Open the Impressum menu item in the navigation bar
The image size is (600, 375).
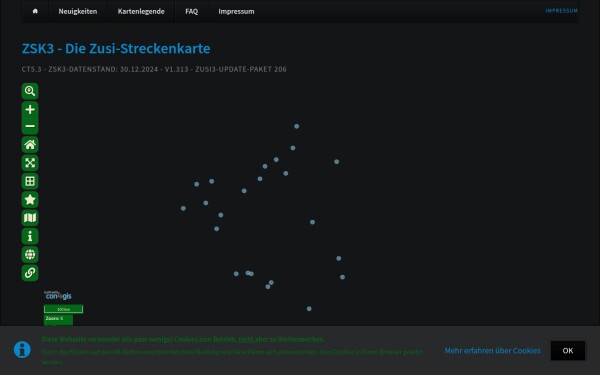pyautogui.click(x=236, y=11)
